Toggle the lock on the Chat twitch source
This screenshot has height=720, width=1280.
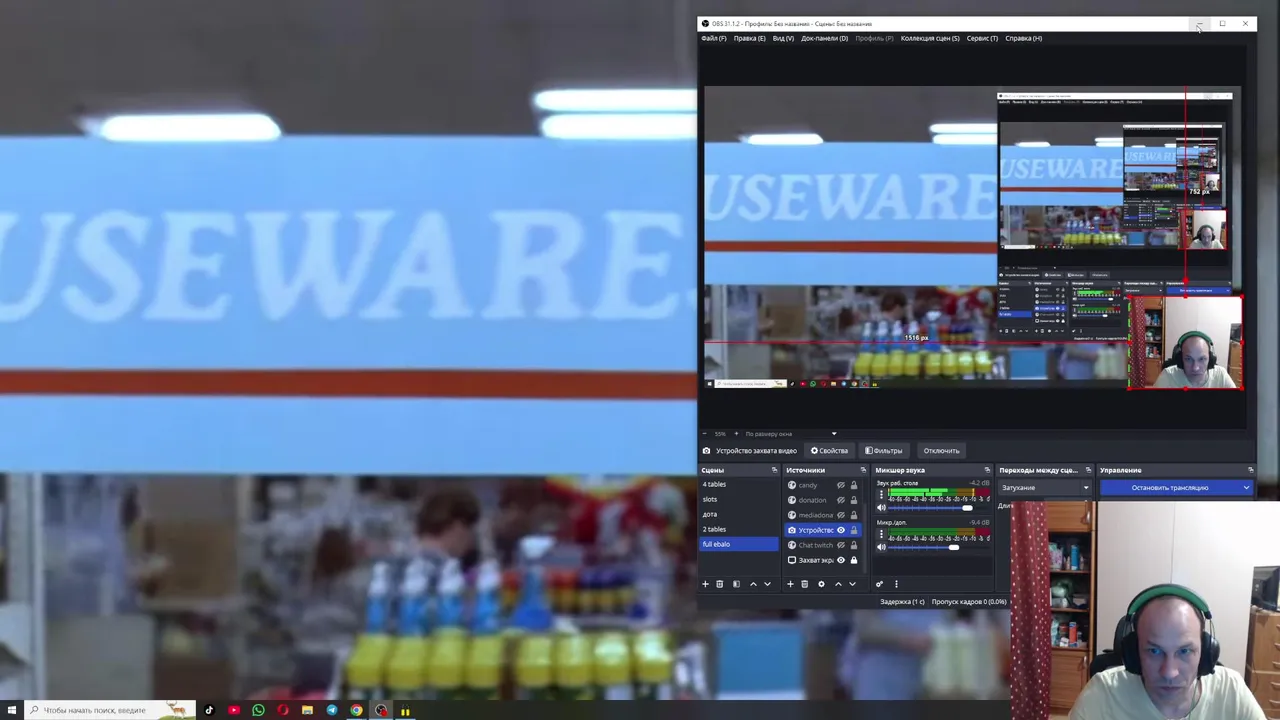point(853,545)
